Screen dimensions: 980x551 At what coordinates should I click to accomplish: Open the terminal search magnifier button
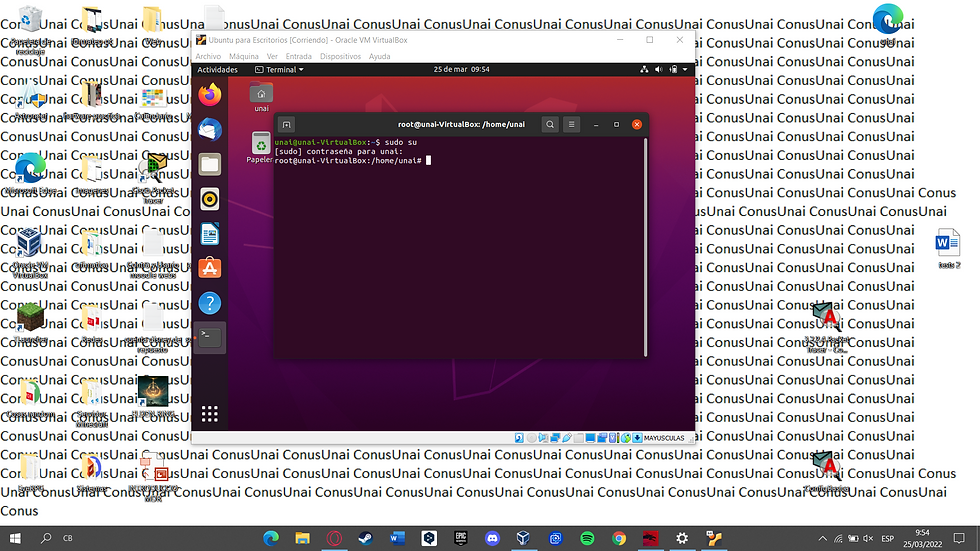[550, 124]
